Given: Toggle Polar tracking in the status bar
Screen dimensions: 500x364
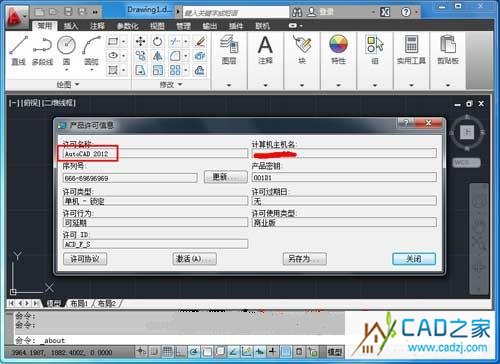Looking at the screenshot, I should 194,351.
